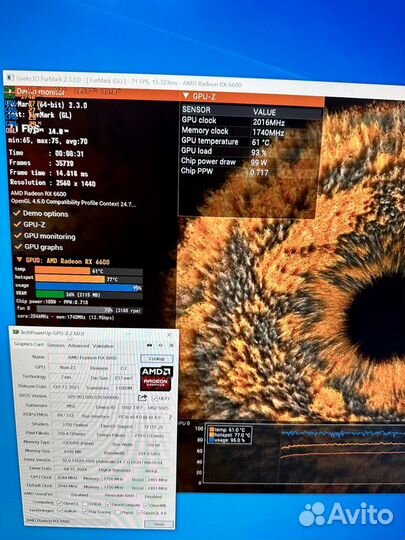
Task: Click the GPU clock 2016MHz value
Action: pyautogui.click(x=268, y=123)
